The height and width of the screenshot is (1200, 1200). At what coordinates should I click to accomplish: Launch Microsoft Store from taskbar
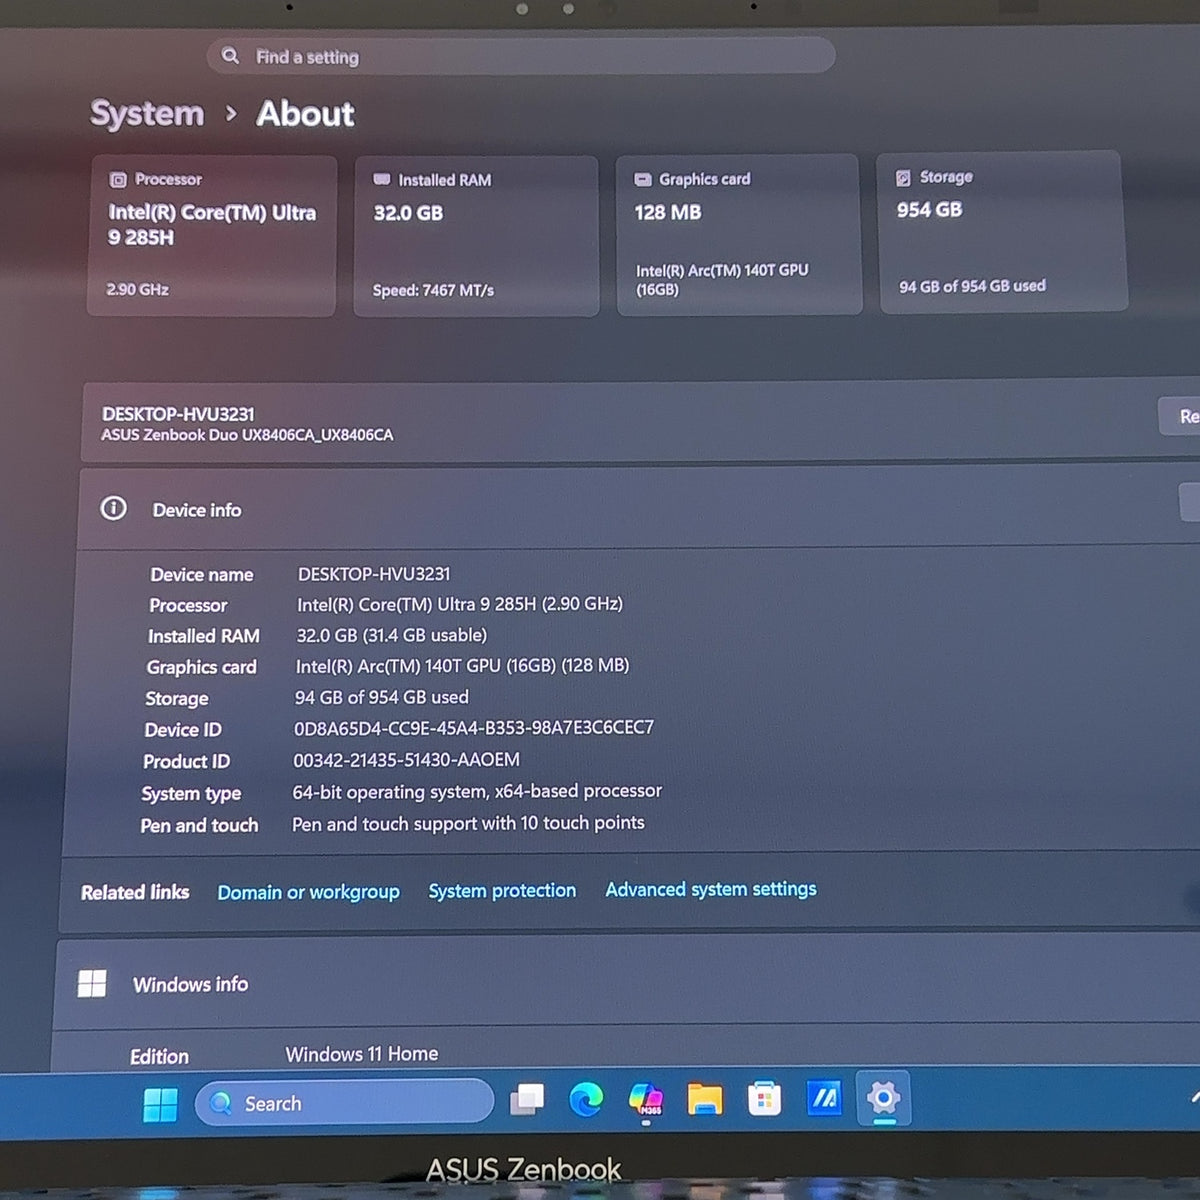tap(764, 1099)
